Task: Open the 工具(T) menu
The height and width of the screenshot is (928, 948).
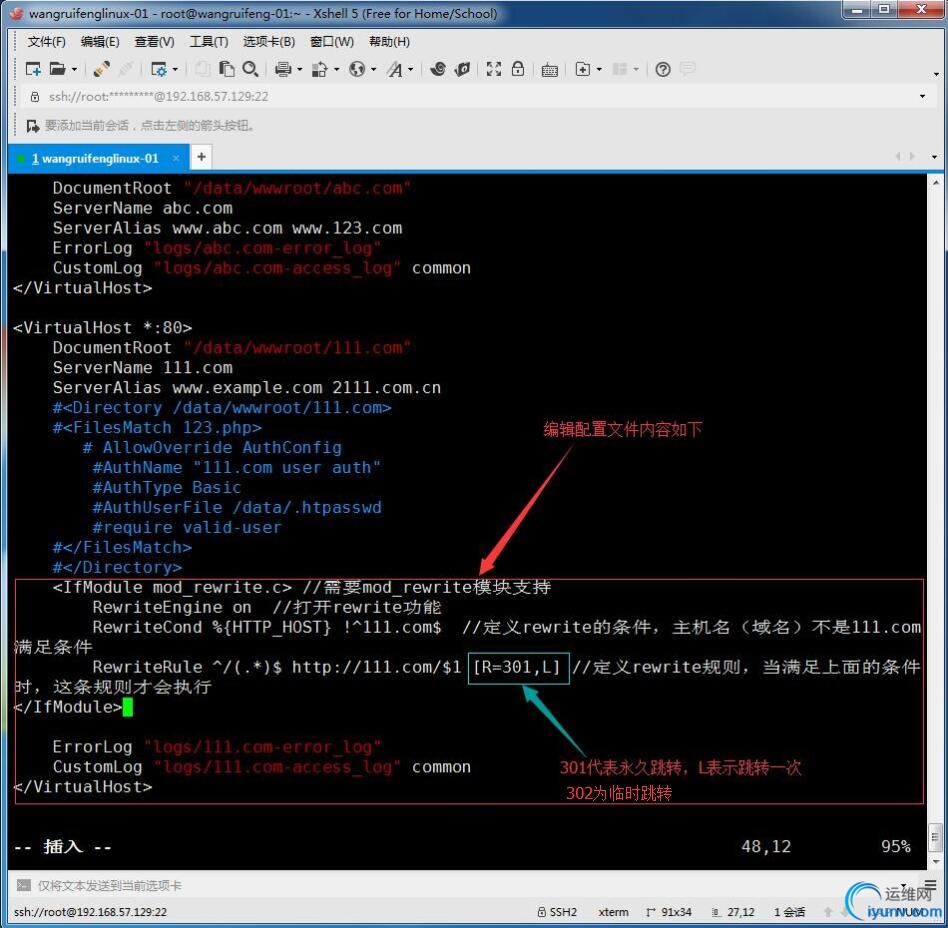Action: [x=208, y=42]
